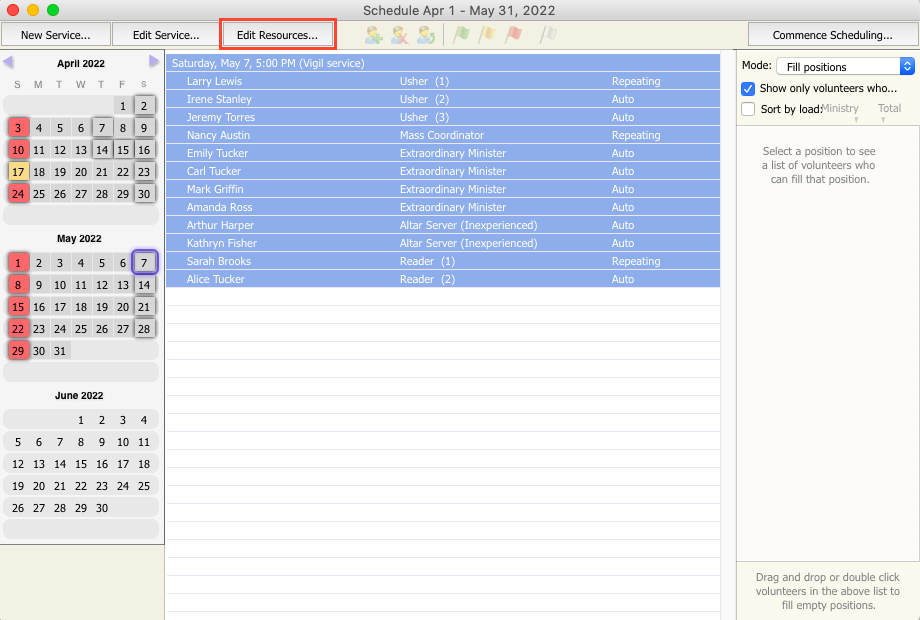The image size is (920, 620).
Task: Click the Total sort arrow
Action: (x=883, y=121)
